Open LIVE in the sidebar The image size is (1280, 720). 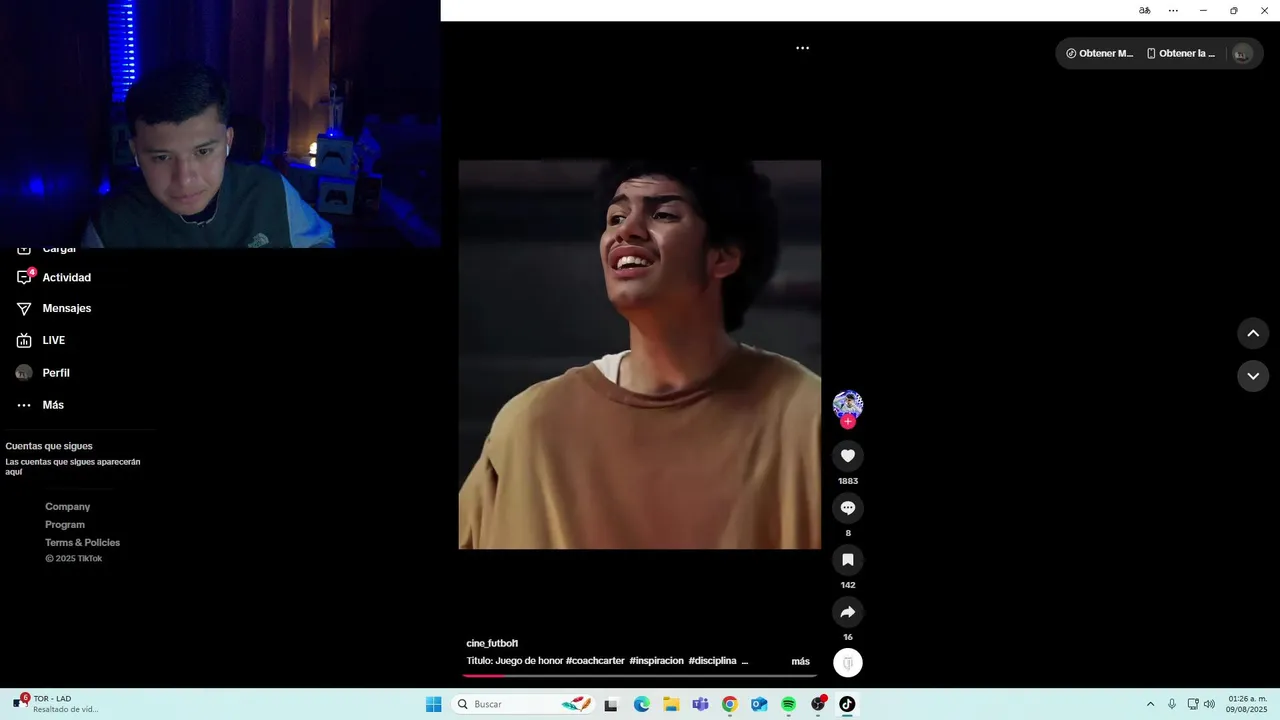click(x=53, y=341)
